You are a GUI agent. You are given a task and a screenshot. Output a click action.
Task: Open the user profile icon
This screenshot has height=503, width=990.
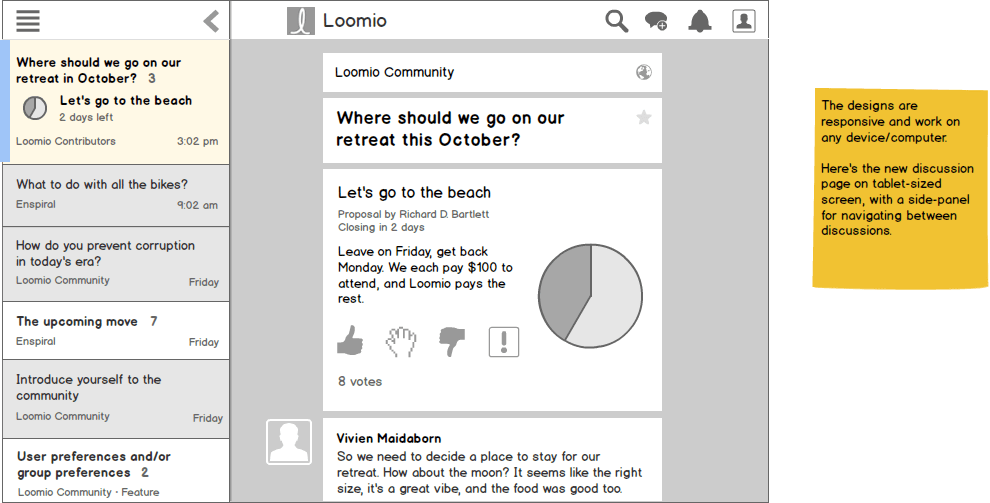(x=744, y=21)
